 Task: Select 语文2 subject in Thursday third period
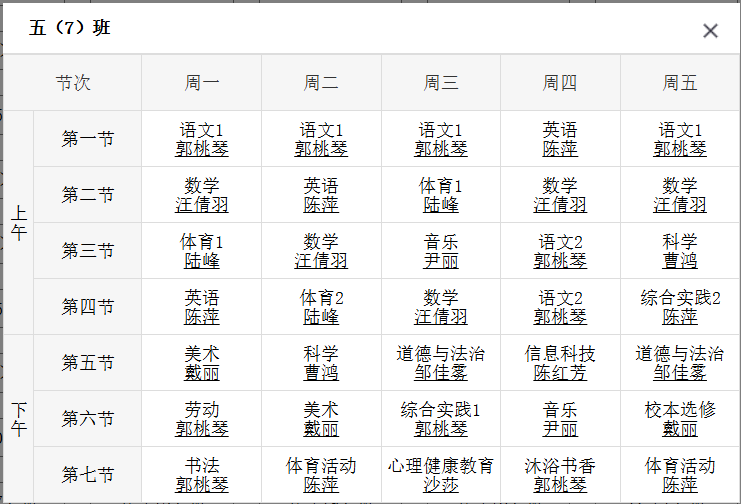(x=560, y=242)
